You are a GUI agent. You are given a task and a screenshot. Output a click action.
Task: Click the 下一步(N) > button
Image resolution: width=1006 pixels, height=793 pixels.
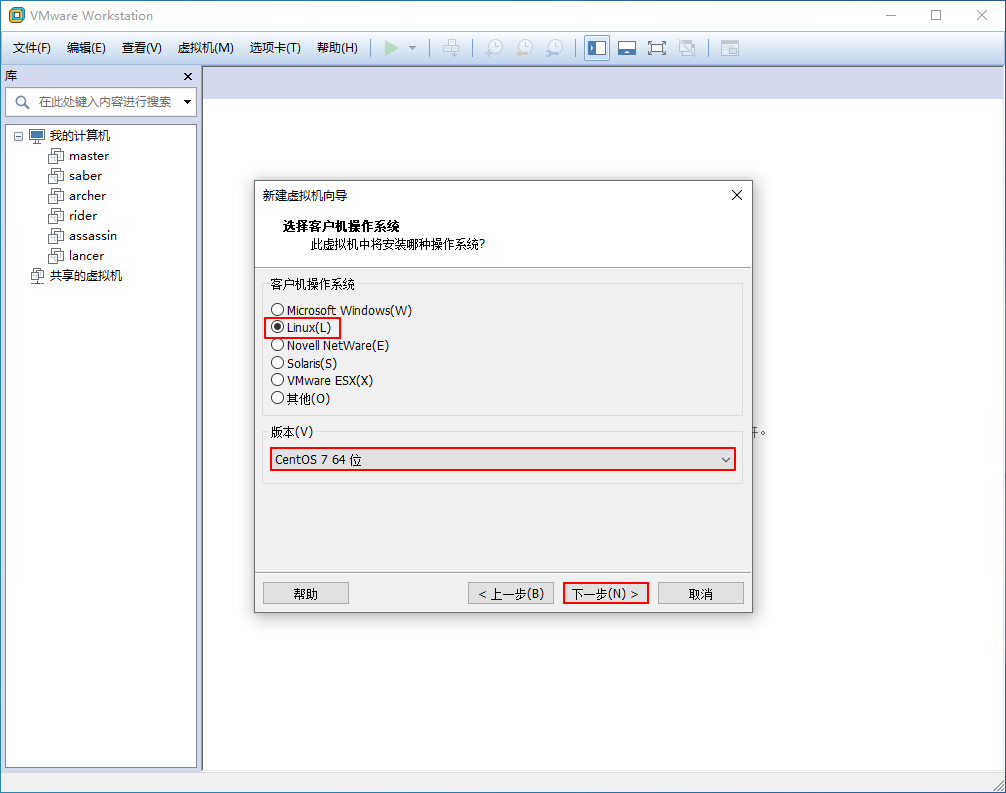click(x=605, y=593)
